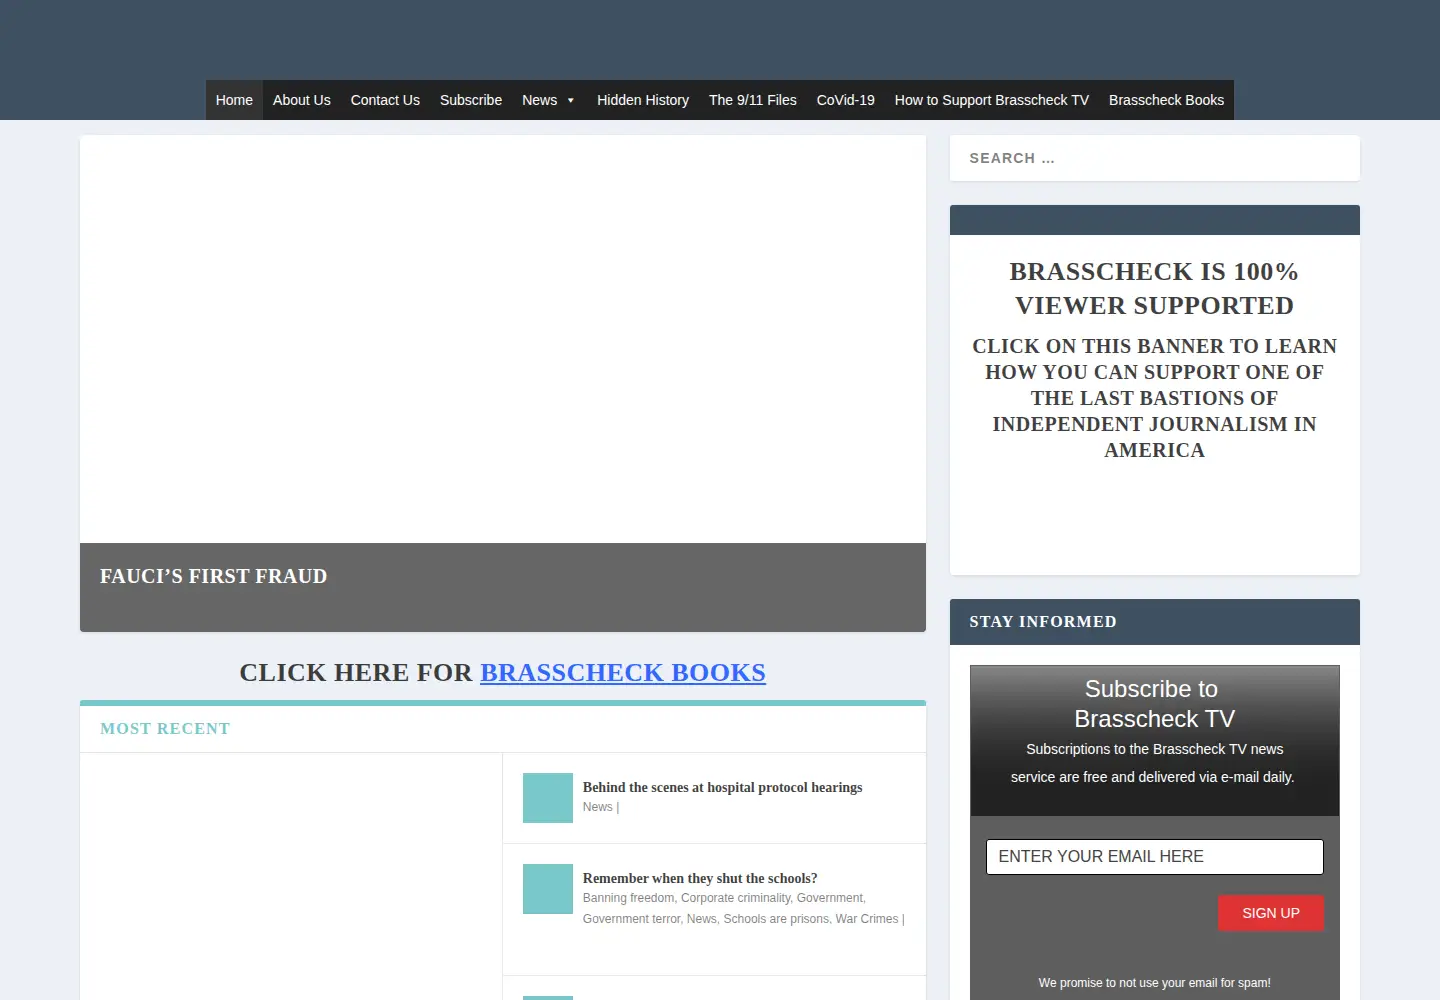Viewport: 1440px width, 1000px height.
Task: Go to the Home menu item
Action: click(234, 100)
